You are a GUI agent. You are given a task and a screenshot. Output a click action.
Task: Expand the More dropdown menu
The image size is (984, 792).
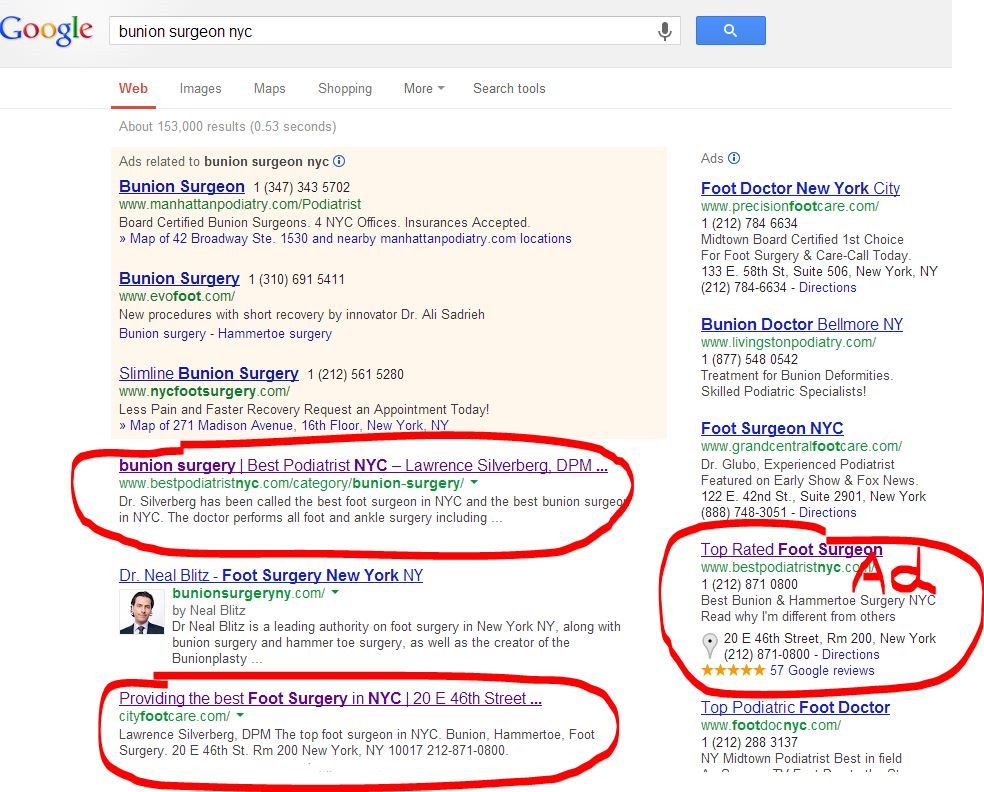tap(424, 88)
